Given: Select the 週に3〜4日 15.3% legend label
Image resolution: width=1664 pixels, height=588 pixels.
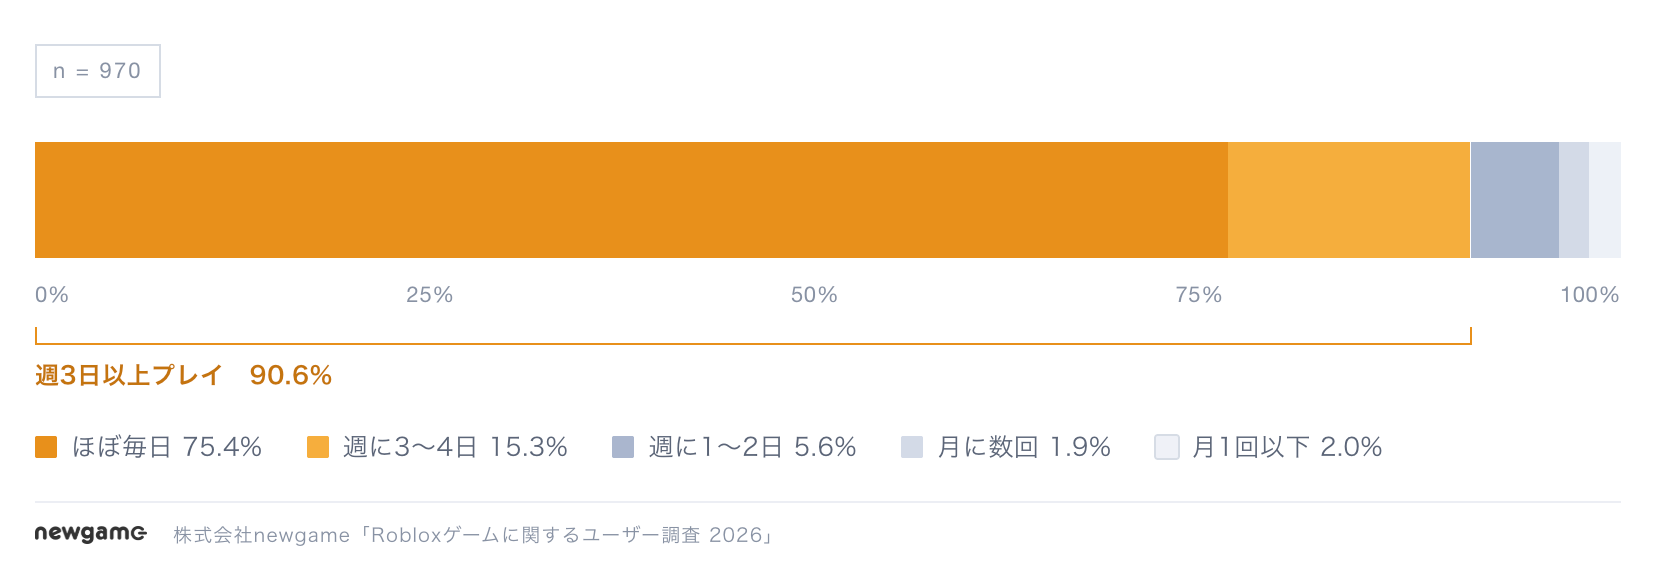Looking at the screenshot, I should tap(455, 447).
